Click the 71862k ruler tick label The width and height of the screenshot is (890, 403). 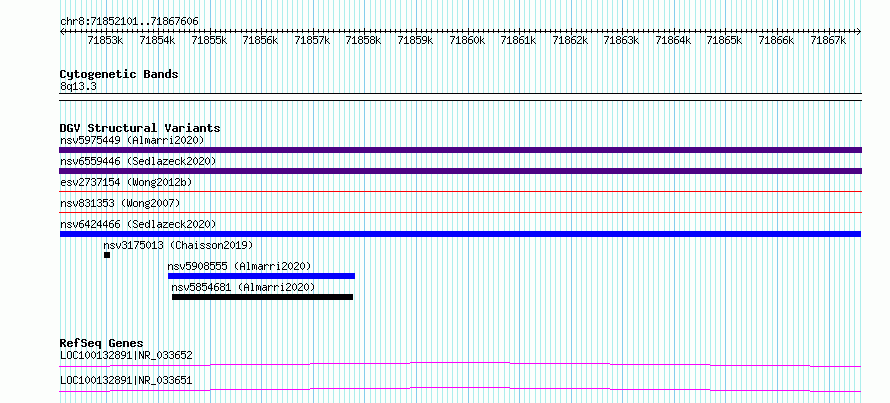[569, 40]
